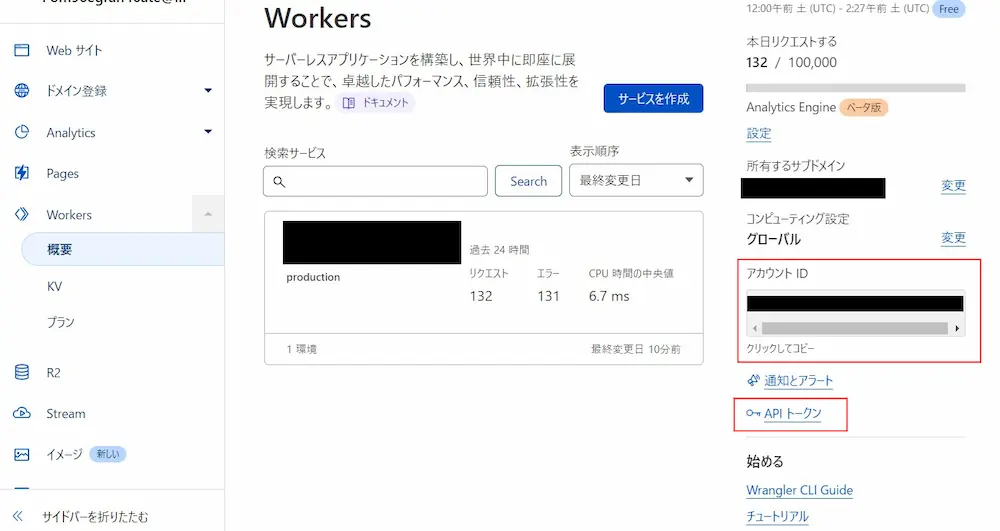Expand the ドメイン登録 submenu arrow
This screenshot has width=1000, height=531.
[x=208, y=91]
